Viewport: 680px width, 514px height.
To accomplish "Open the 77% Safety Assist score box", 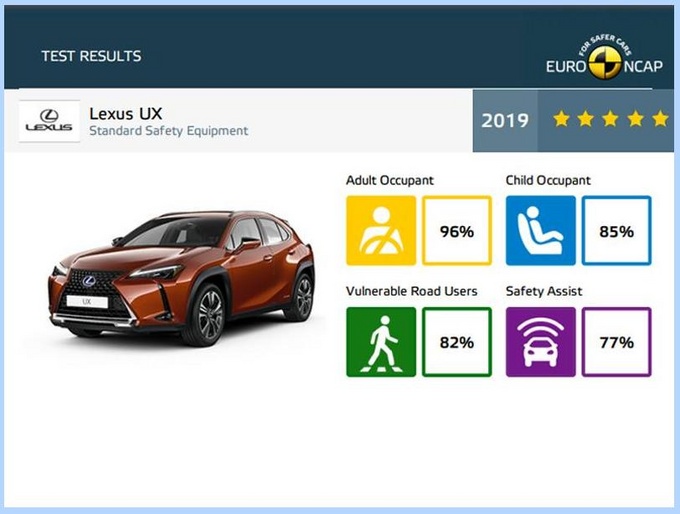I will [616, 342].
